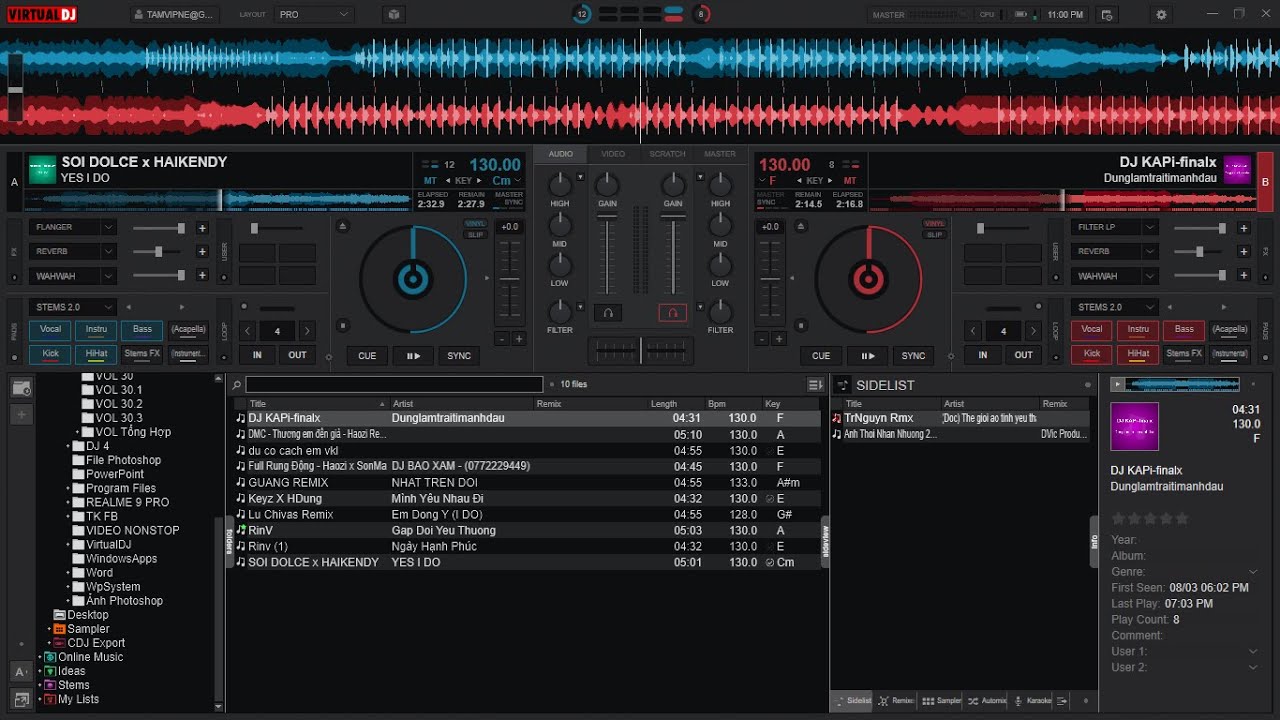This screenshot has height=720, width=1280.
Task: Open the STEMS 2.0 pads dropdown on deck B
Action: click(1115, 307)
